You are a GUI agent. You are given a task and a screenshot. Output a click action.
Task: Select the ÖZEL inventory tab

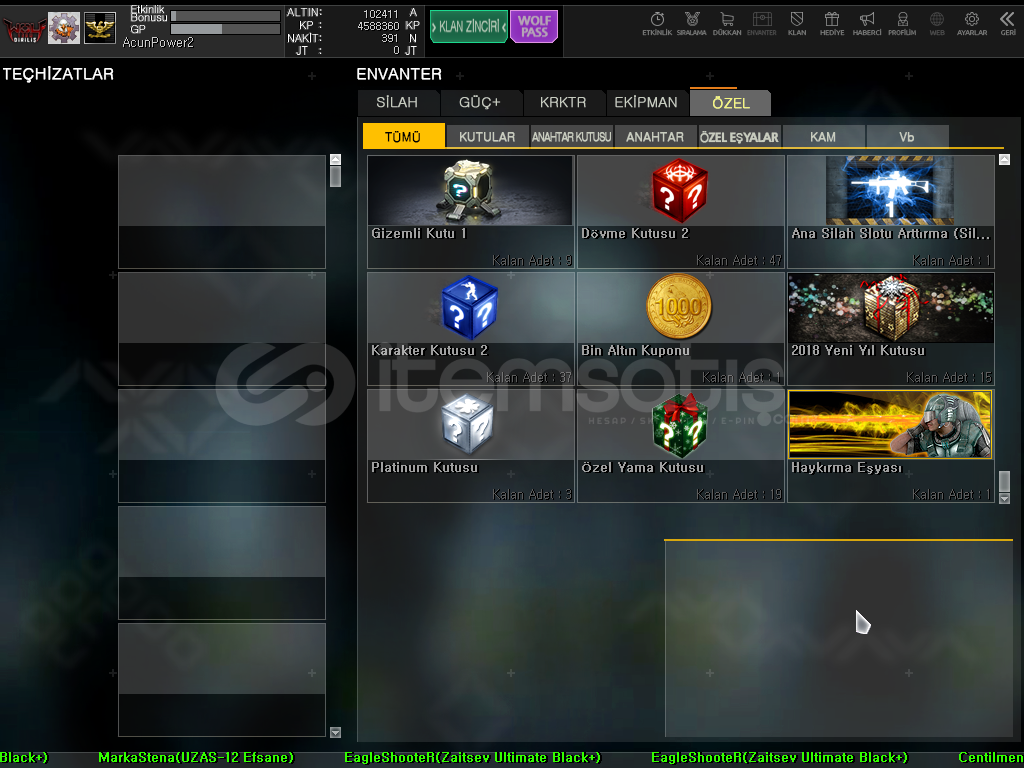(x=730, y=103)
